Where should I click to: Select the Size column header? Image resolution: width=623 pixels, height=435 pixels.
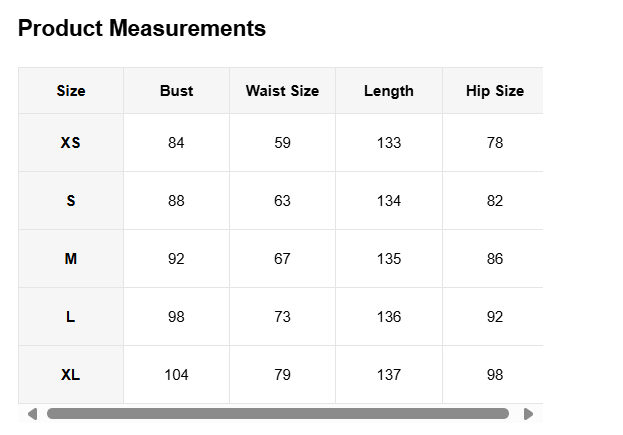(x=71, y=91)
